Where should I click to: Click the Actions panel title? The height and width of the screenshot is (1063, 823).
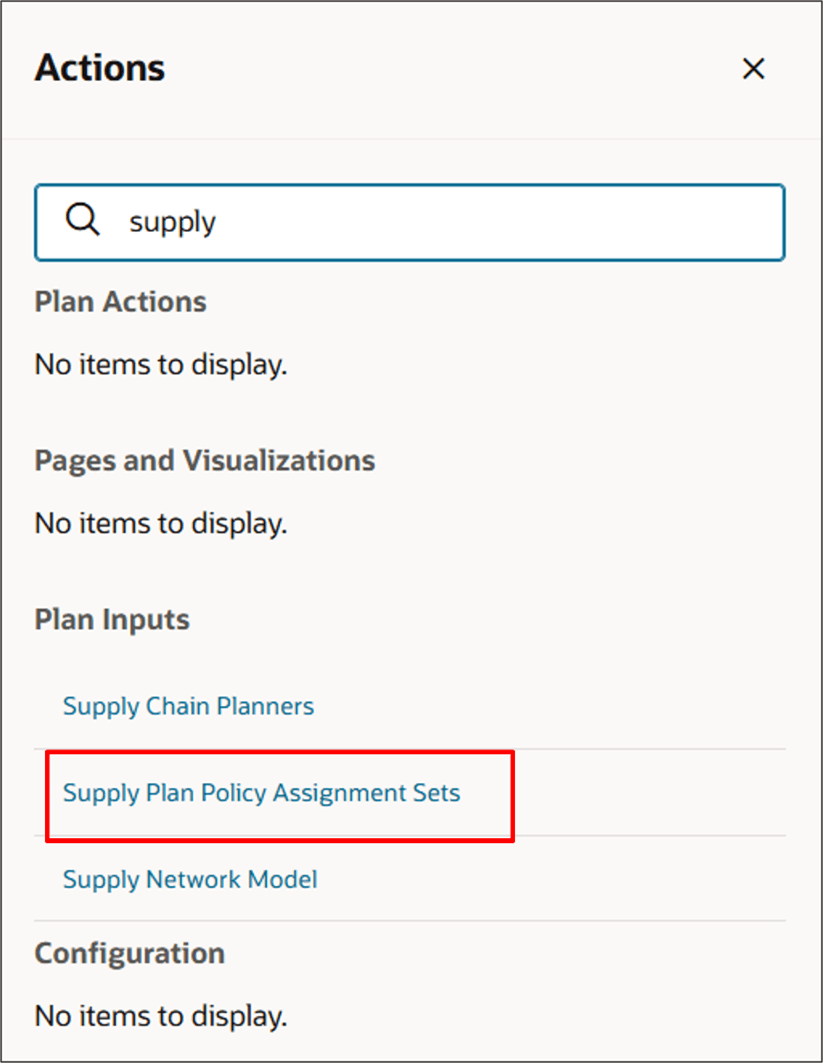click(99, 68)
